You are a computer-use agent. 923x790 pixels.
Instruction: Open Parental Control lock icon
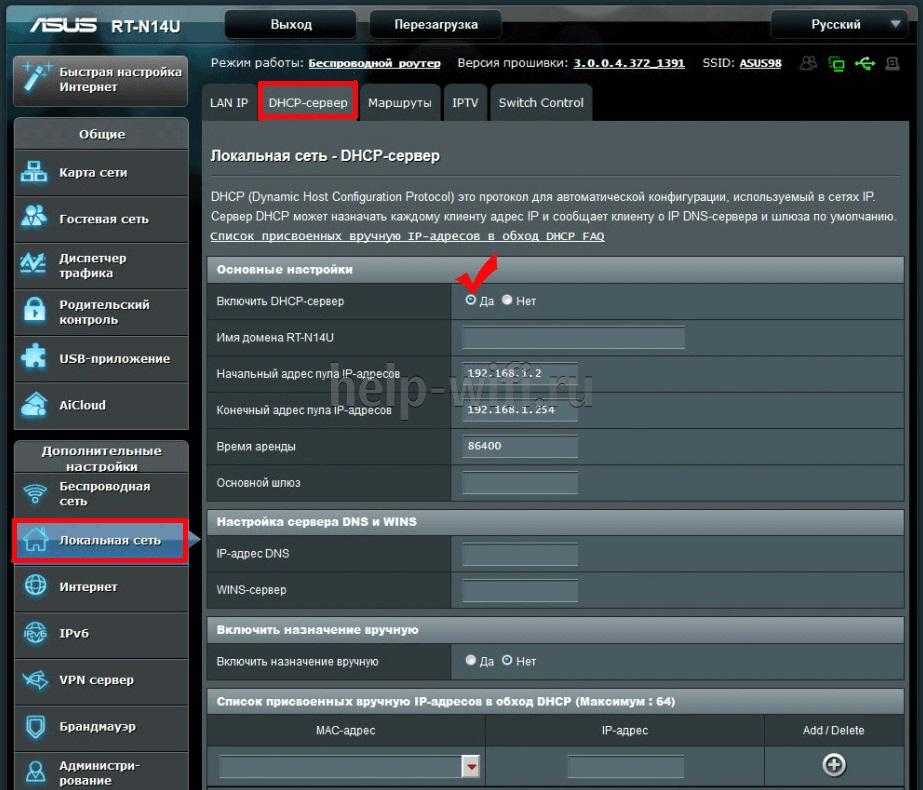pos(35,311)
